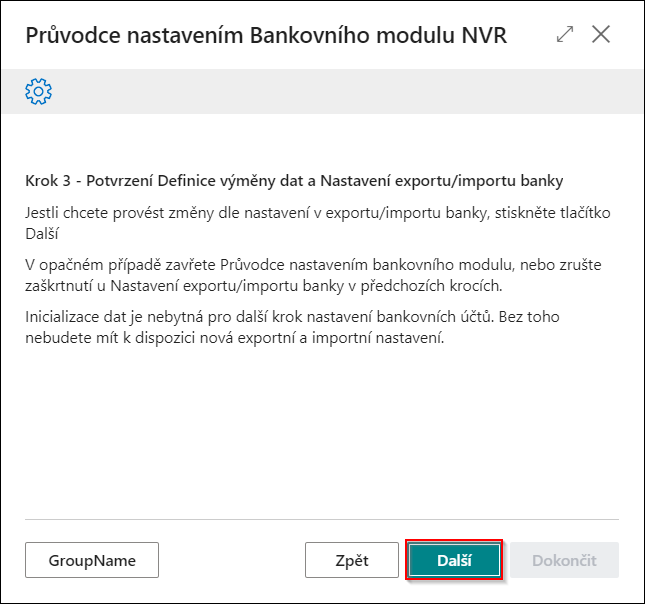Click the paragraph starting with Jestli chcete provést
The image size is (645, 604).
click(318, 223)
